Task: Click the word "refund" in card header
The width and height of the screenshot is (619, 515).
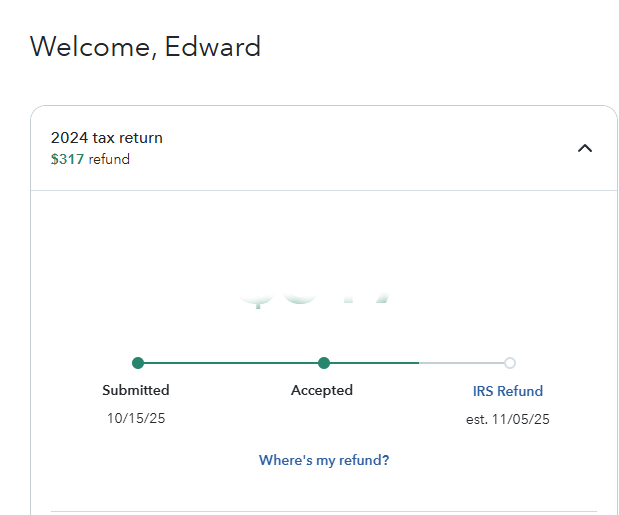Action: point(110,159)
